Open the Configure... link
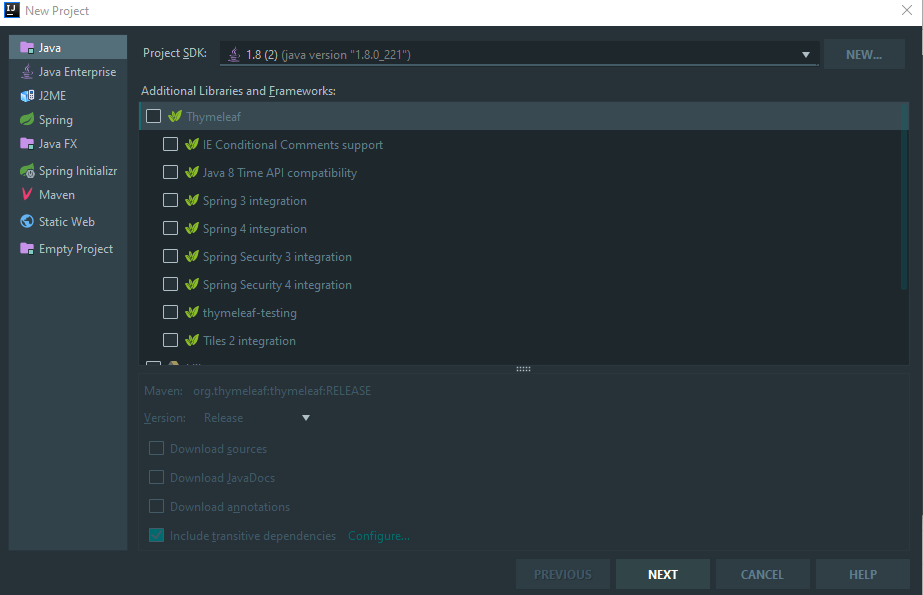923x595 pixels. tap(379, 536)
